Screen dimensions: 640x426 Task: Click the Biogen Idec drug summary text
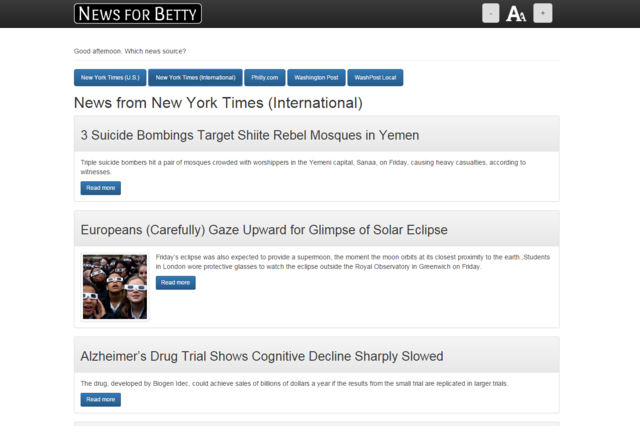(294, 384)
